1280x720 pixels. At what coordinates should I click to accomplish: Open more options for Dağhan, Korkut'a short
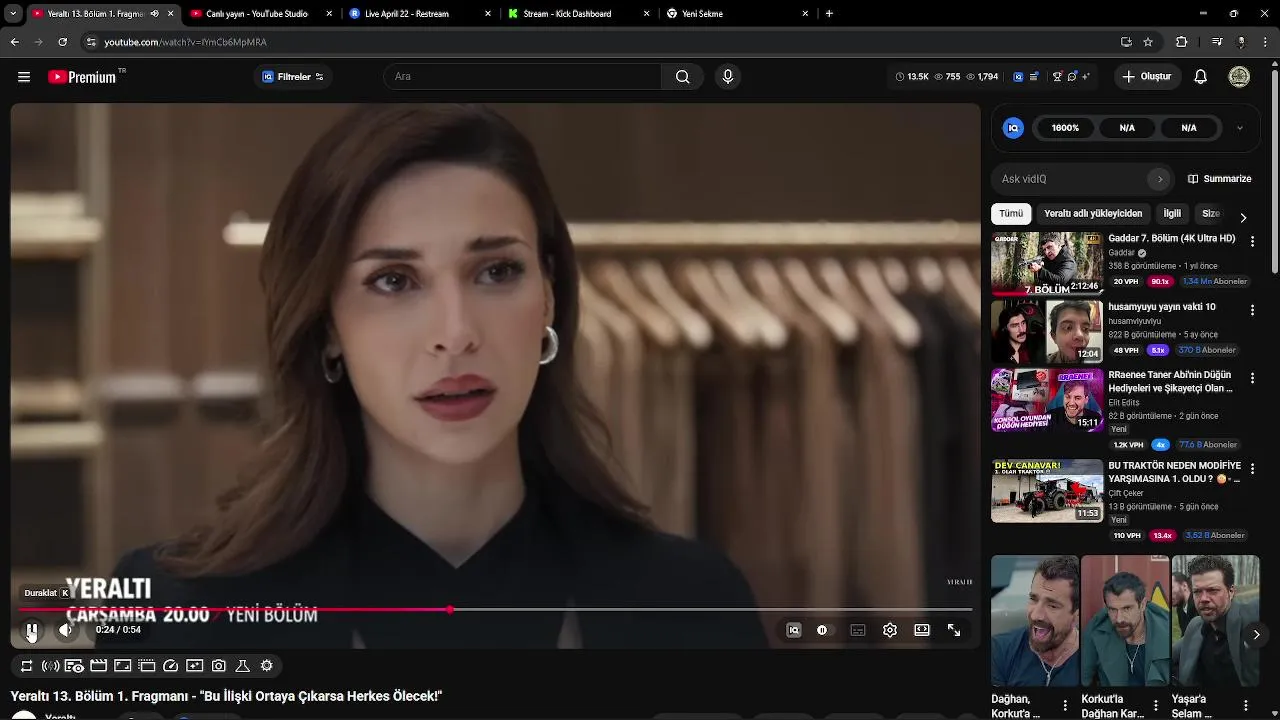pyautogui.click(x=1065, y=705)
